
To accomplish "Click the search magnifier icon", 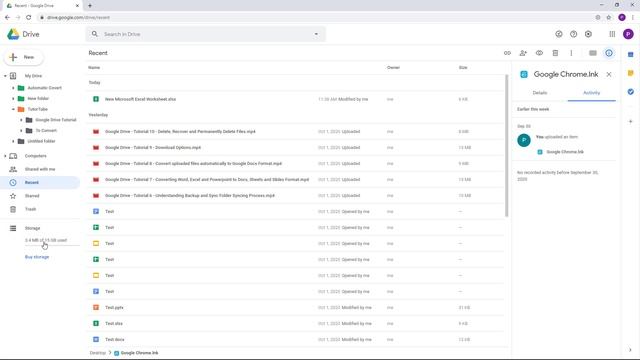I will tap(95, 34).
